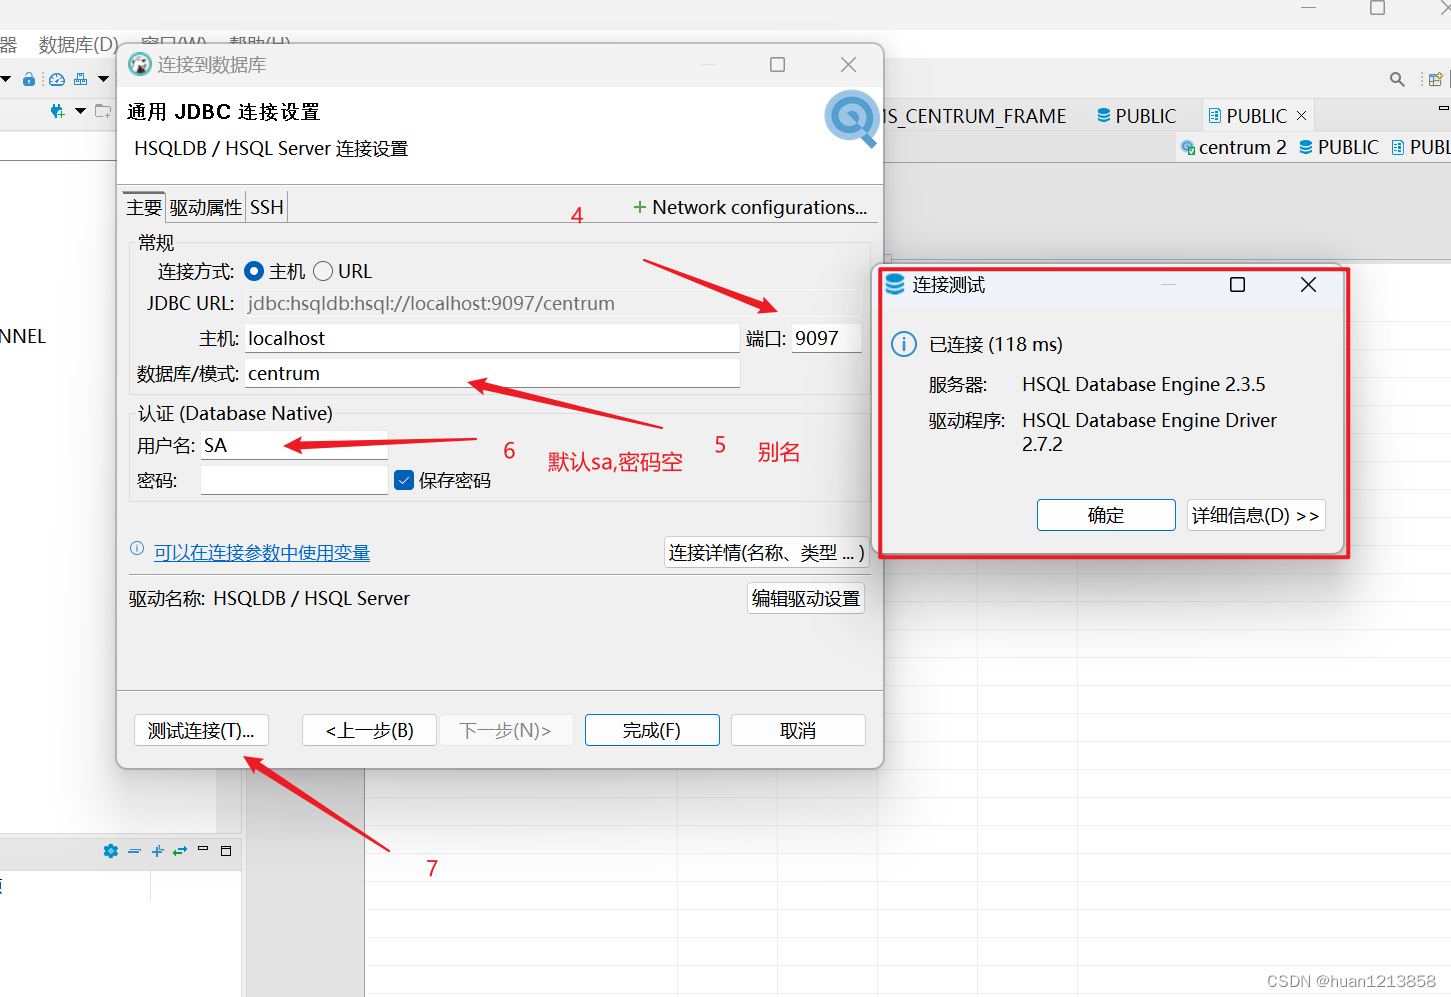Viewport: 1451px width, 997px height.
Task: Maximize the lower-left panel
Action: pos(226,851)
